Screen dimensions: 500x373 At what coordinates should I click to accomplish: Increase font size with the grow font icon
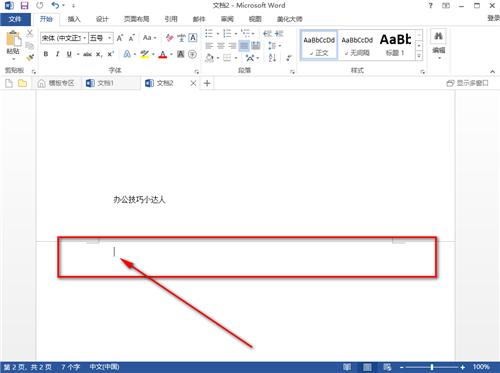(x=120, y=38)
